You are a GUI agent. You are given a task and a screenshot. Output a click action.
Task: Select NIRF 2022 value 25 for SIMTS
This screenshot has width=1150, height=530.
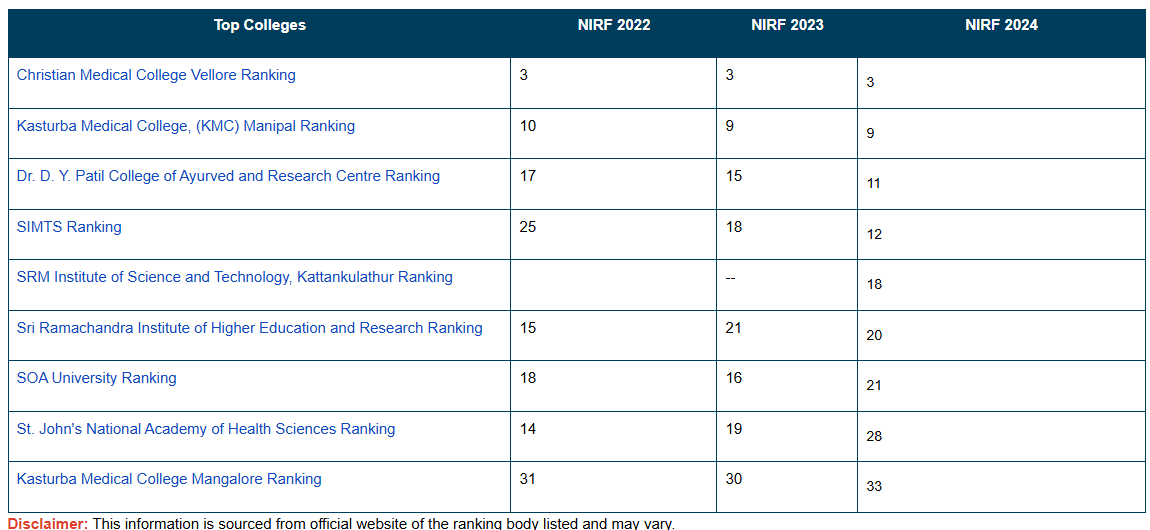(x=527, y=227)
